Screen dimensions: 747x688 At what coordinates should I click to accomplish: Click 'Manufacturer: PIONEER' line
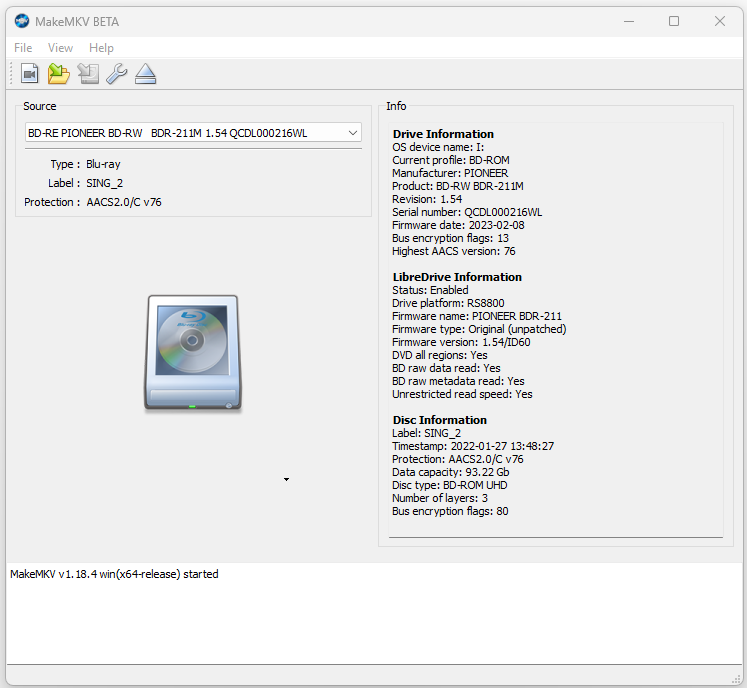pos(450,173)
